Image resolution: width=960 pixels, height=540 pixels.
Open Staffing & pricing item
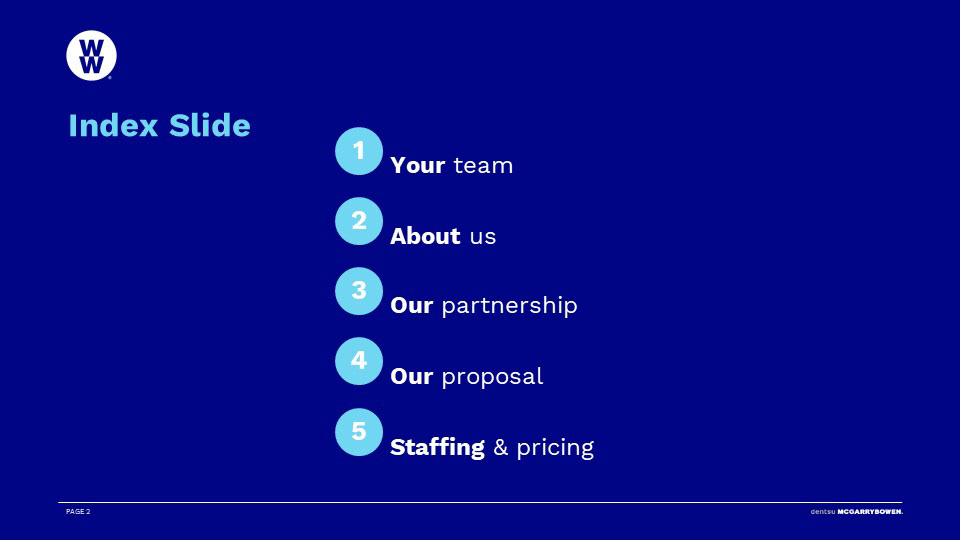tap(492, 448)
